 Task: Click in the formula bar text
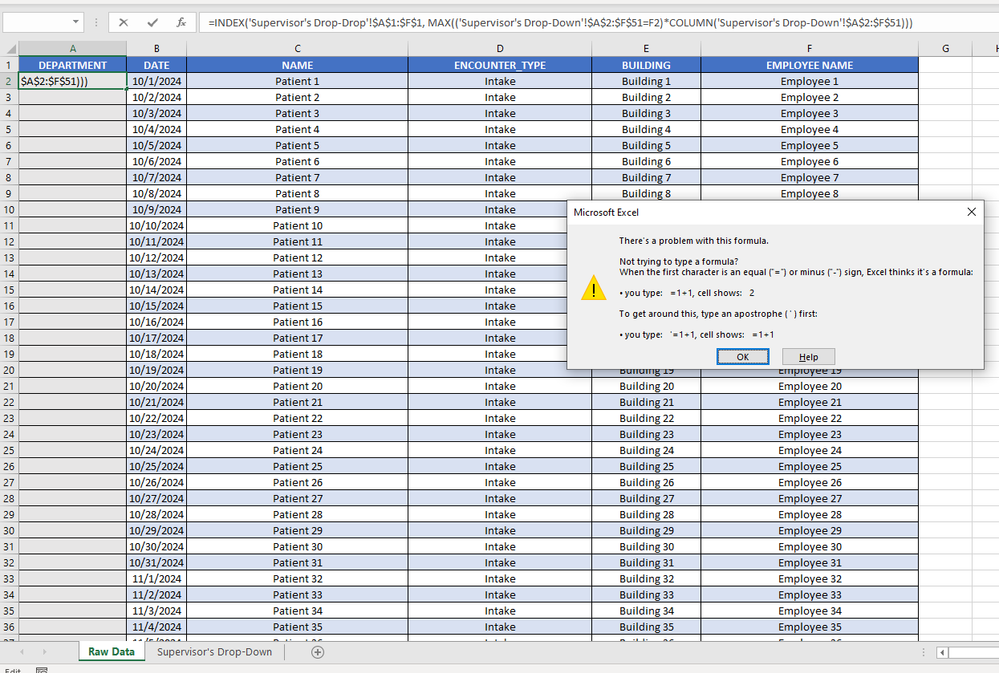pos(560,23)
